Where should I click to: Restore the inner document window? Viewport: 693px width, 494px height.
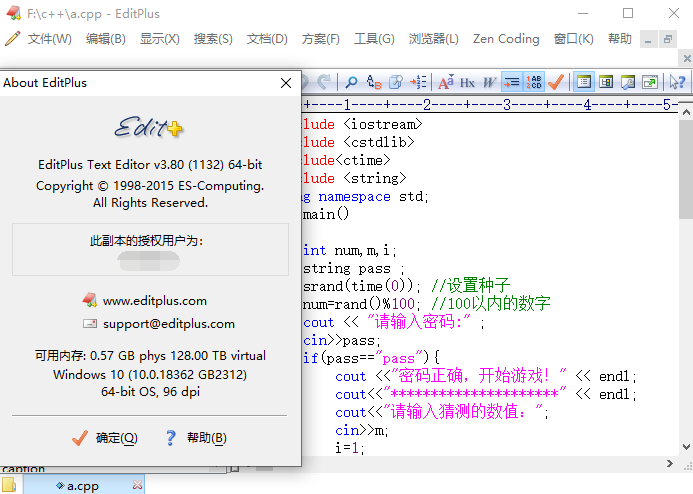(x=668, y=40)
